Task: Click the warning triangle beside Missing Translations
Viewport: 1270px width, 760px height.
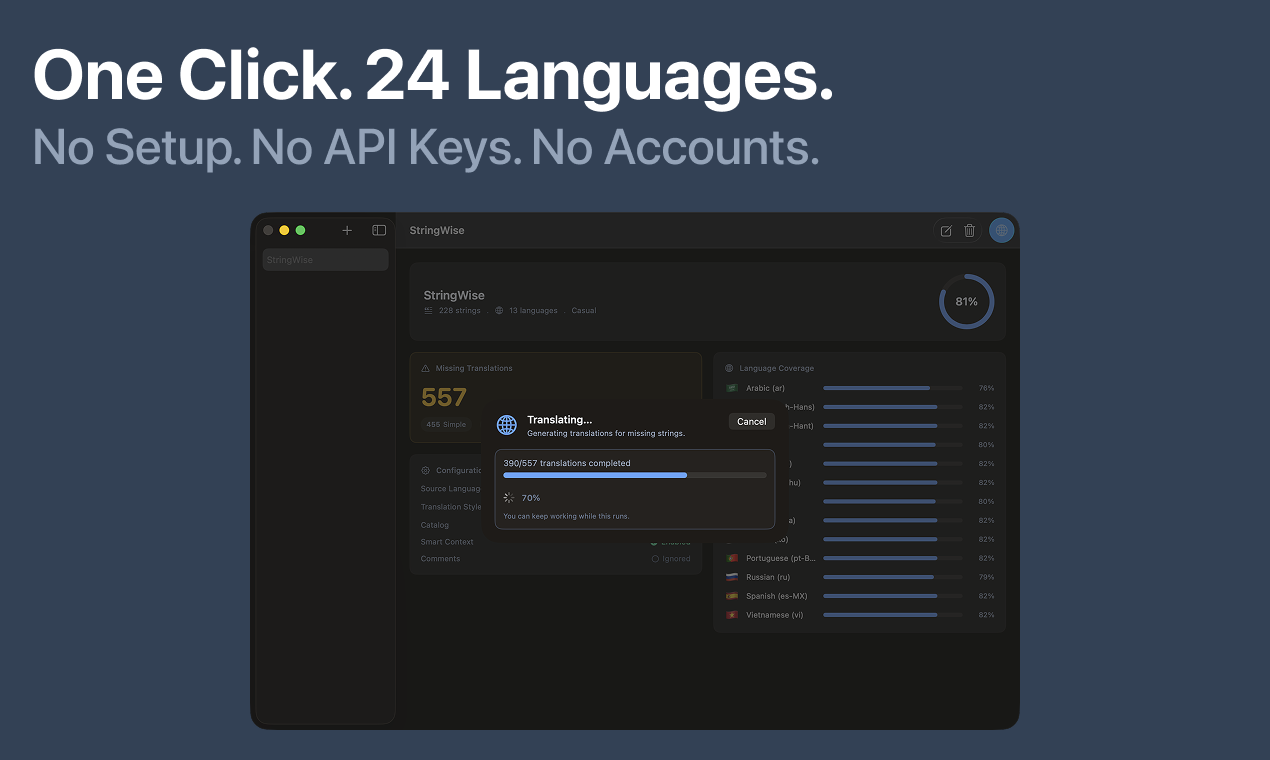Action: (425, 368)
